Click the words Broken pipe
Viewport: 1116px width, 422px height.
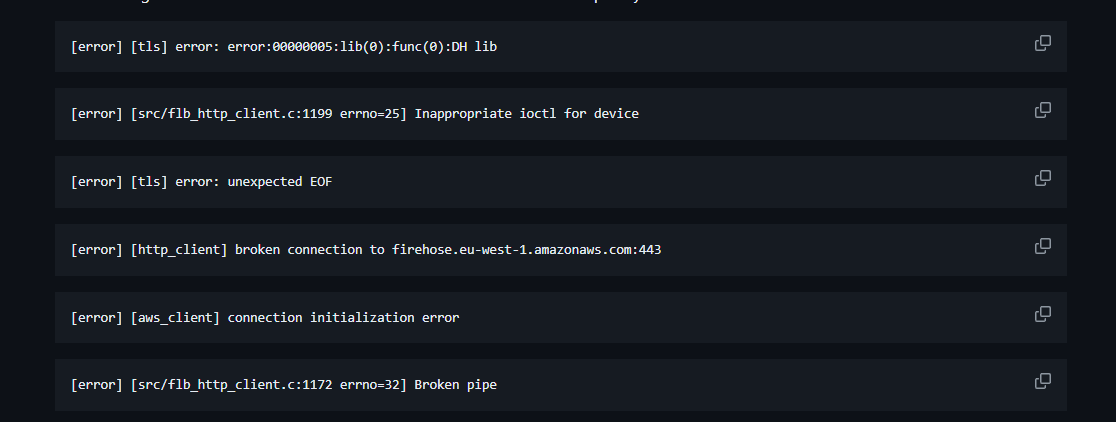click(456, 385)
